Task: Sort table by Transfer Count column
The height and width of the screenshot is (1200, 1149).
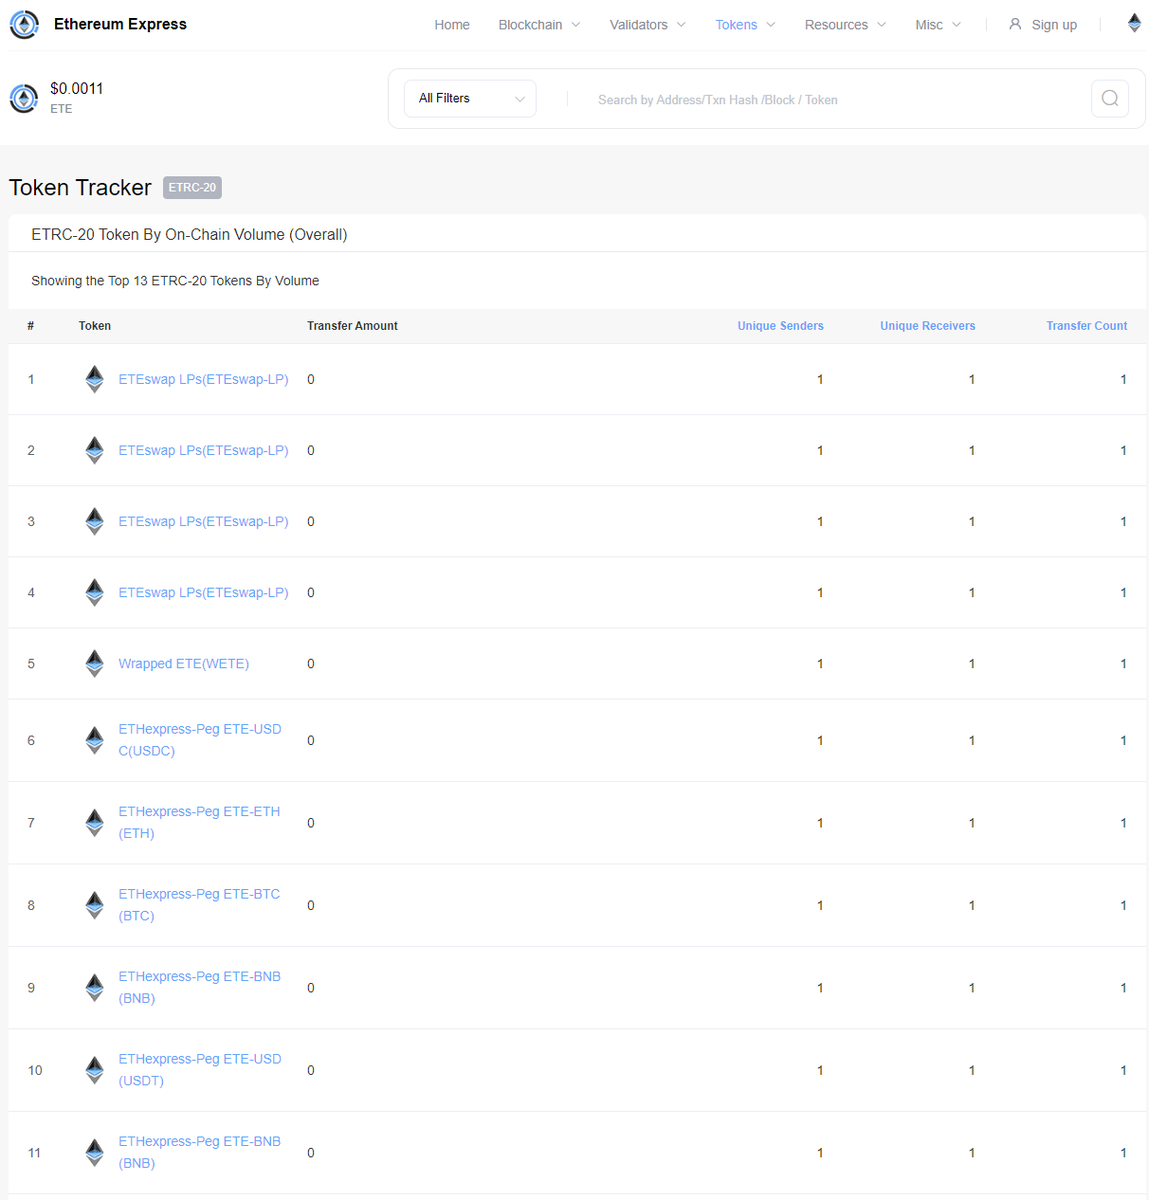Action: click(1086, 325)
